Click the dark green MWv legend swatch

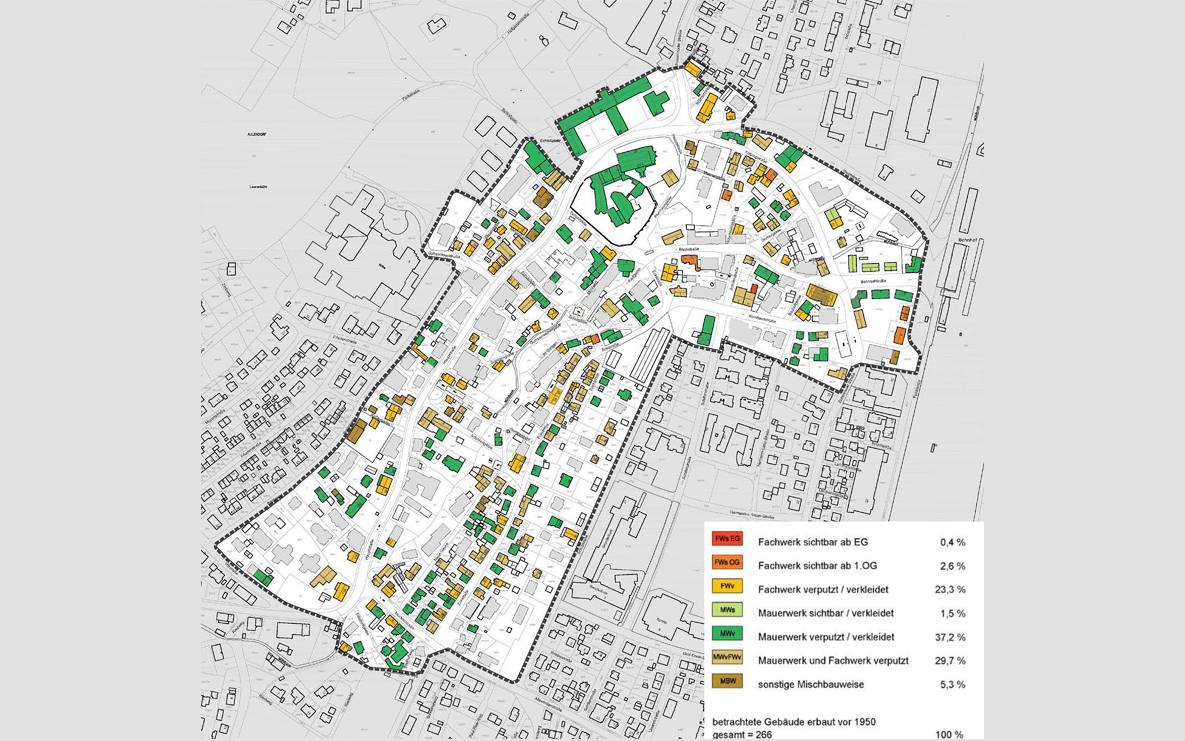coord(727,634)
